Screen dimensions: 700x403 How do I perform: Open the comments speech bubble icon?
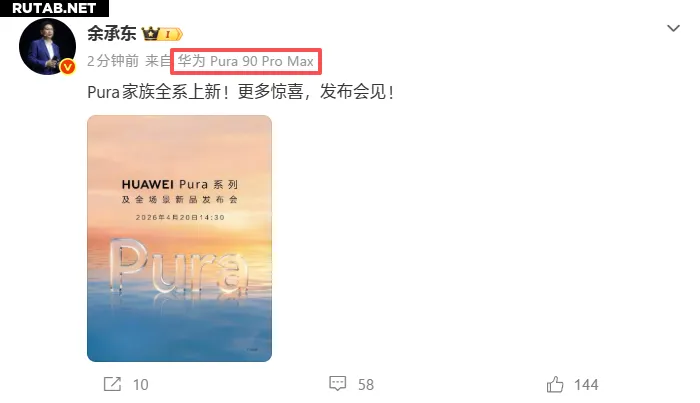click(x=338, y=383)
